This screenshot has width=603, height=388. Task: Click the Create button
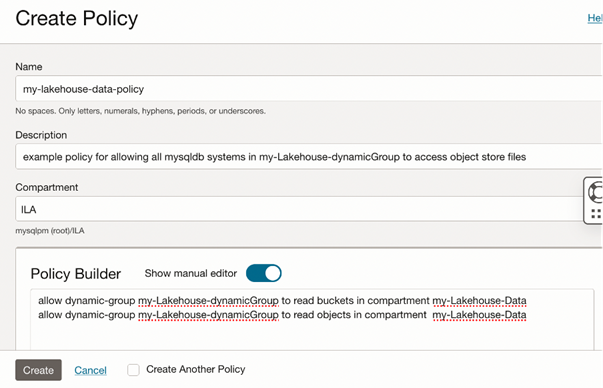click(38, 370)
